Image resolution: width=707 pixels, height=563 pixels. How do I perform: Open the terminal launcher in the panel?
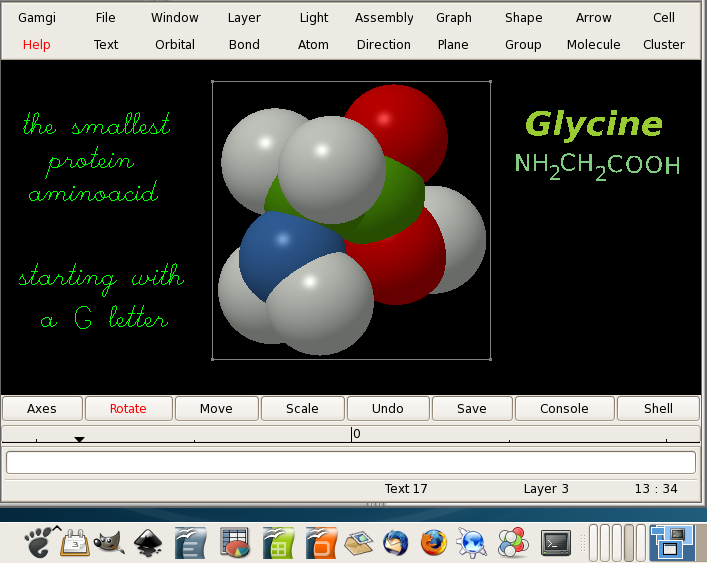(x=556, y=542)
